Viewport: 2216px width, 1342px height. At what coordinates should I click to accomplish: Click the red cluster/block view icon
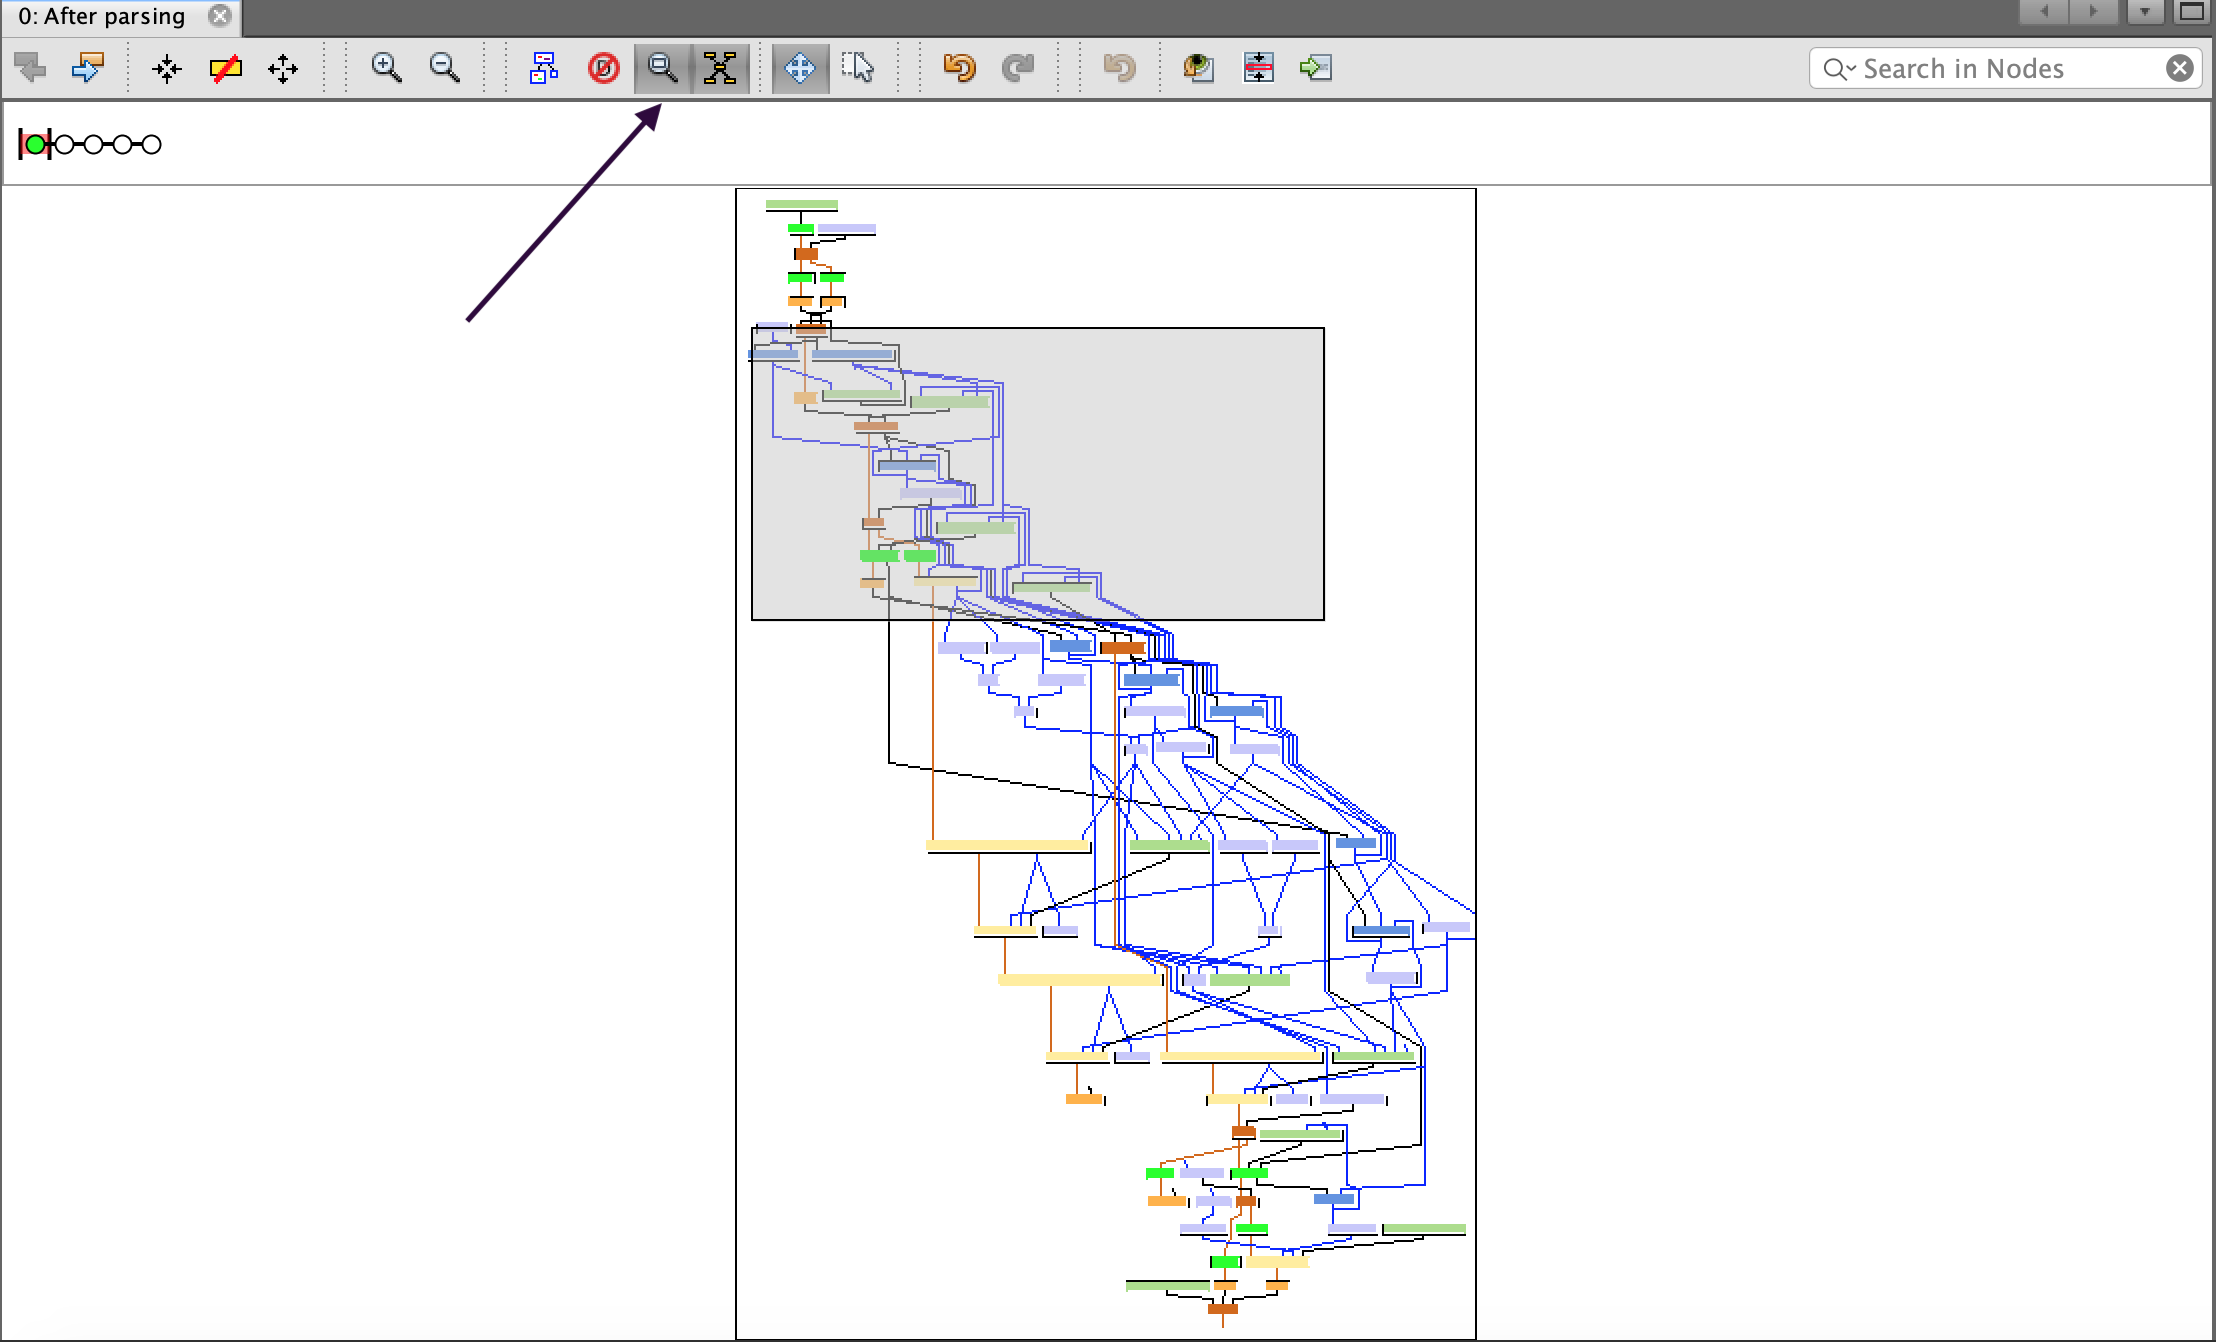click(603, 68)
